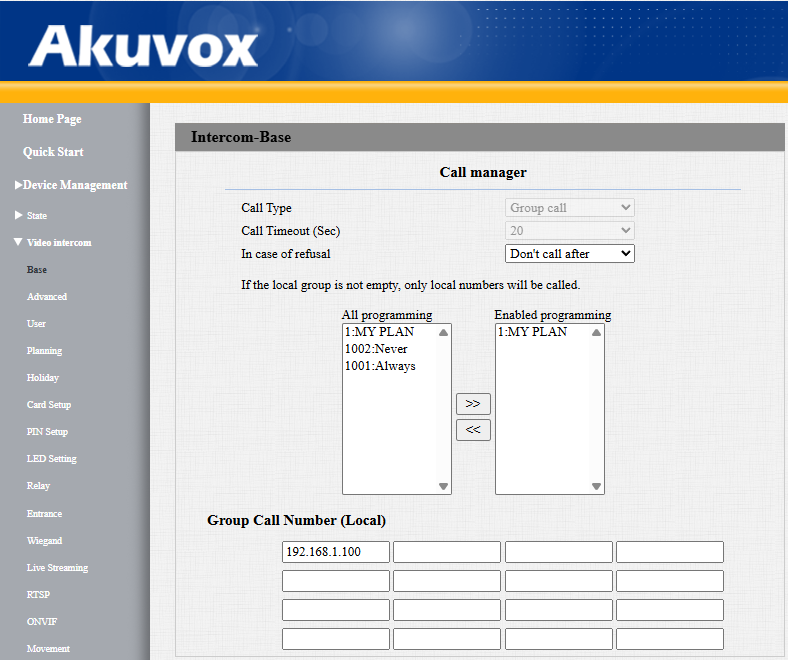The height and width of the screenshot is (660, 788).
Task: Open the Movement page
Action: click(x=48, y=649)
